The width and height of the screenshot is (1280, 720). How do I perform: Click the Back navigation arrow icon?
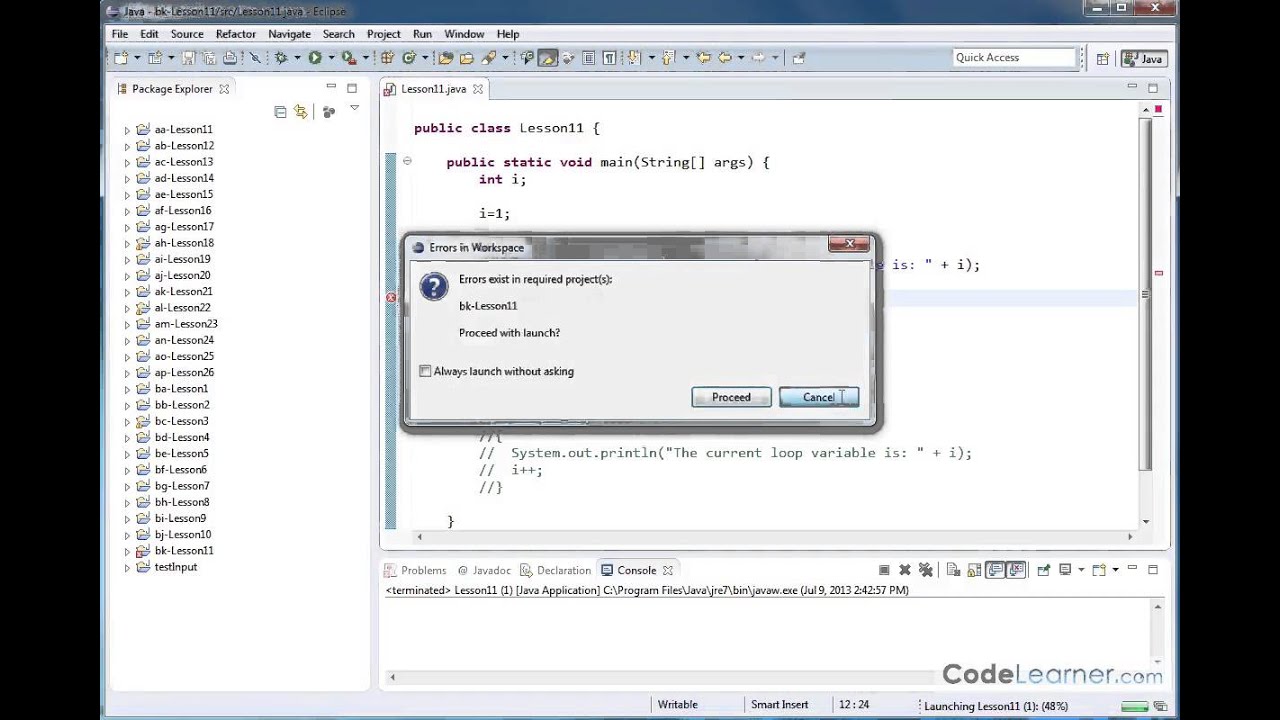[724, 58]
